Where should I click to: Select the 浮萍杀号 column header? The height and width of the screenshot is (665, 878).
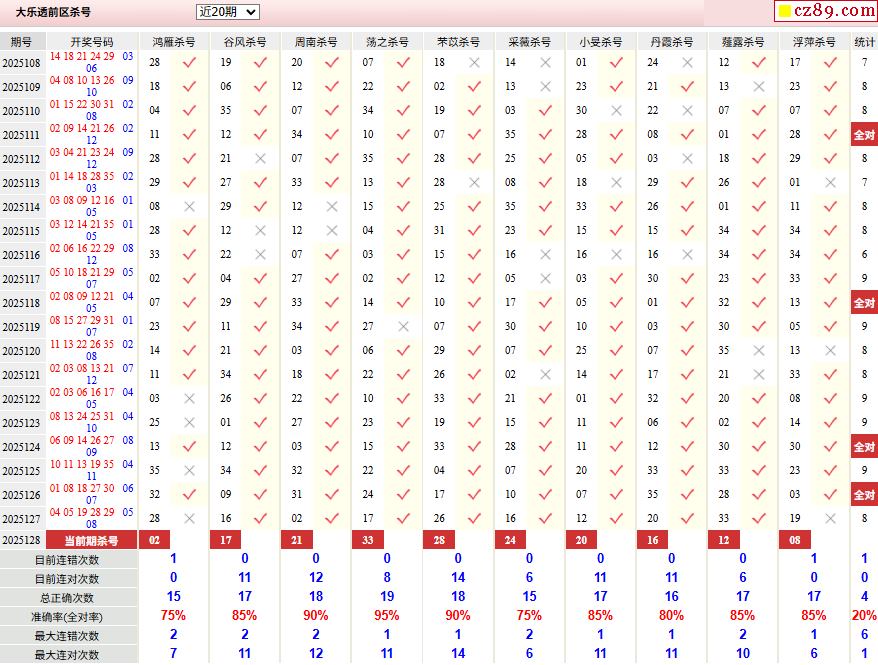[x=814, y=42]
